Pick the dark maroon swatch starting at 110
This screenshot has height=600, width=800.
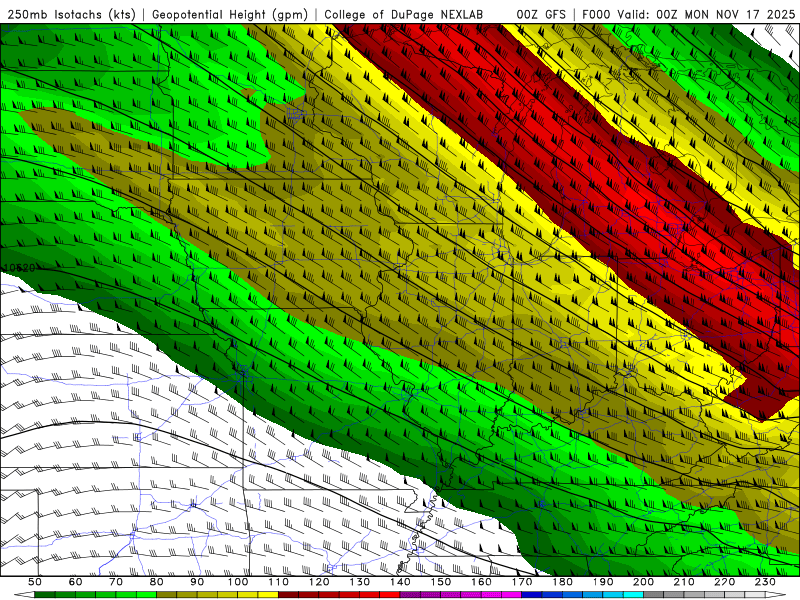click(288, 595)
